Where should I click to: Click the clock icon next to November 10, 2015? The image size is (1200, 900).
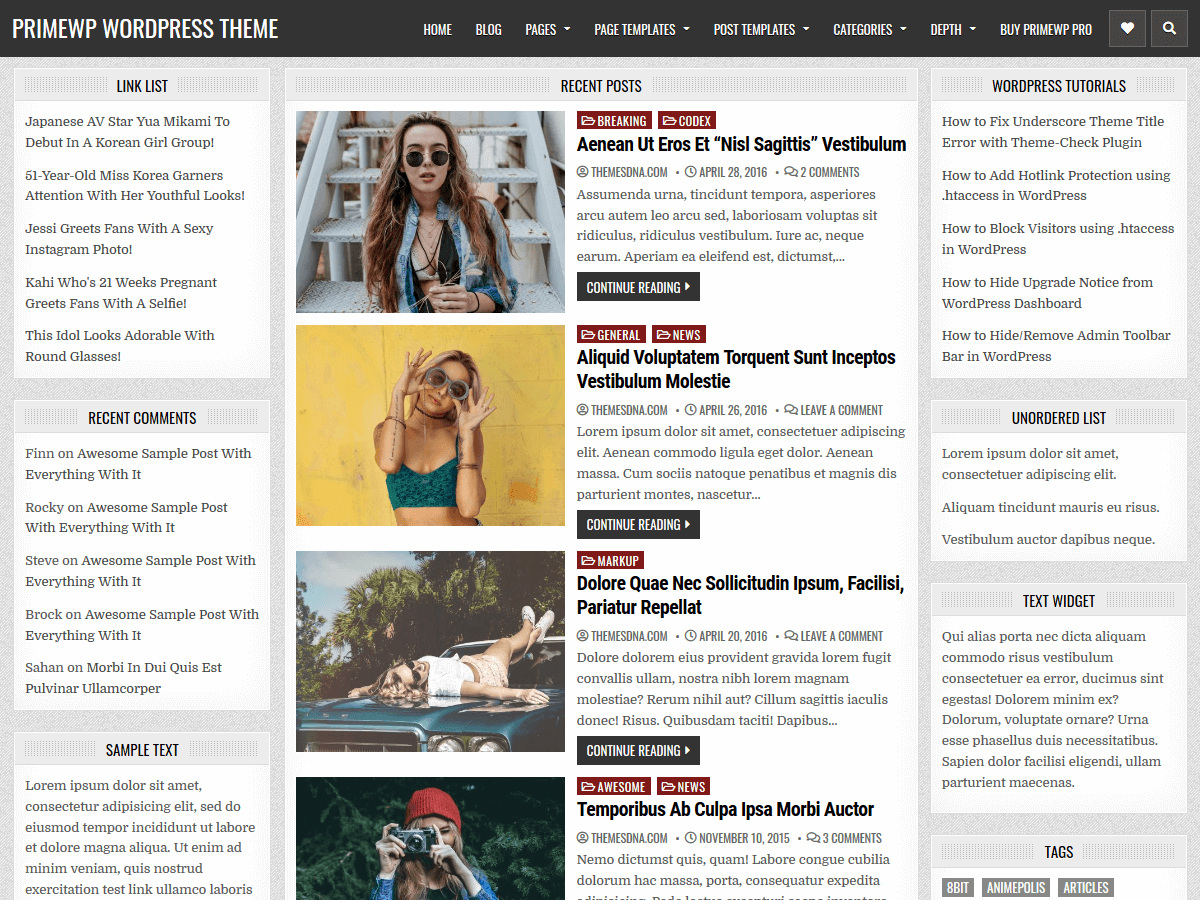(690, 838)
